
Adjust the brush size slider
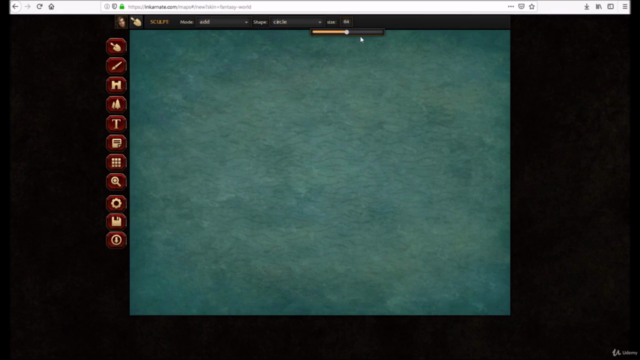[x=347, y=32]
